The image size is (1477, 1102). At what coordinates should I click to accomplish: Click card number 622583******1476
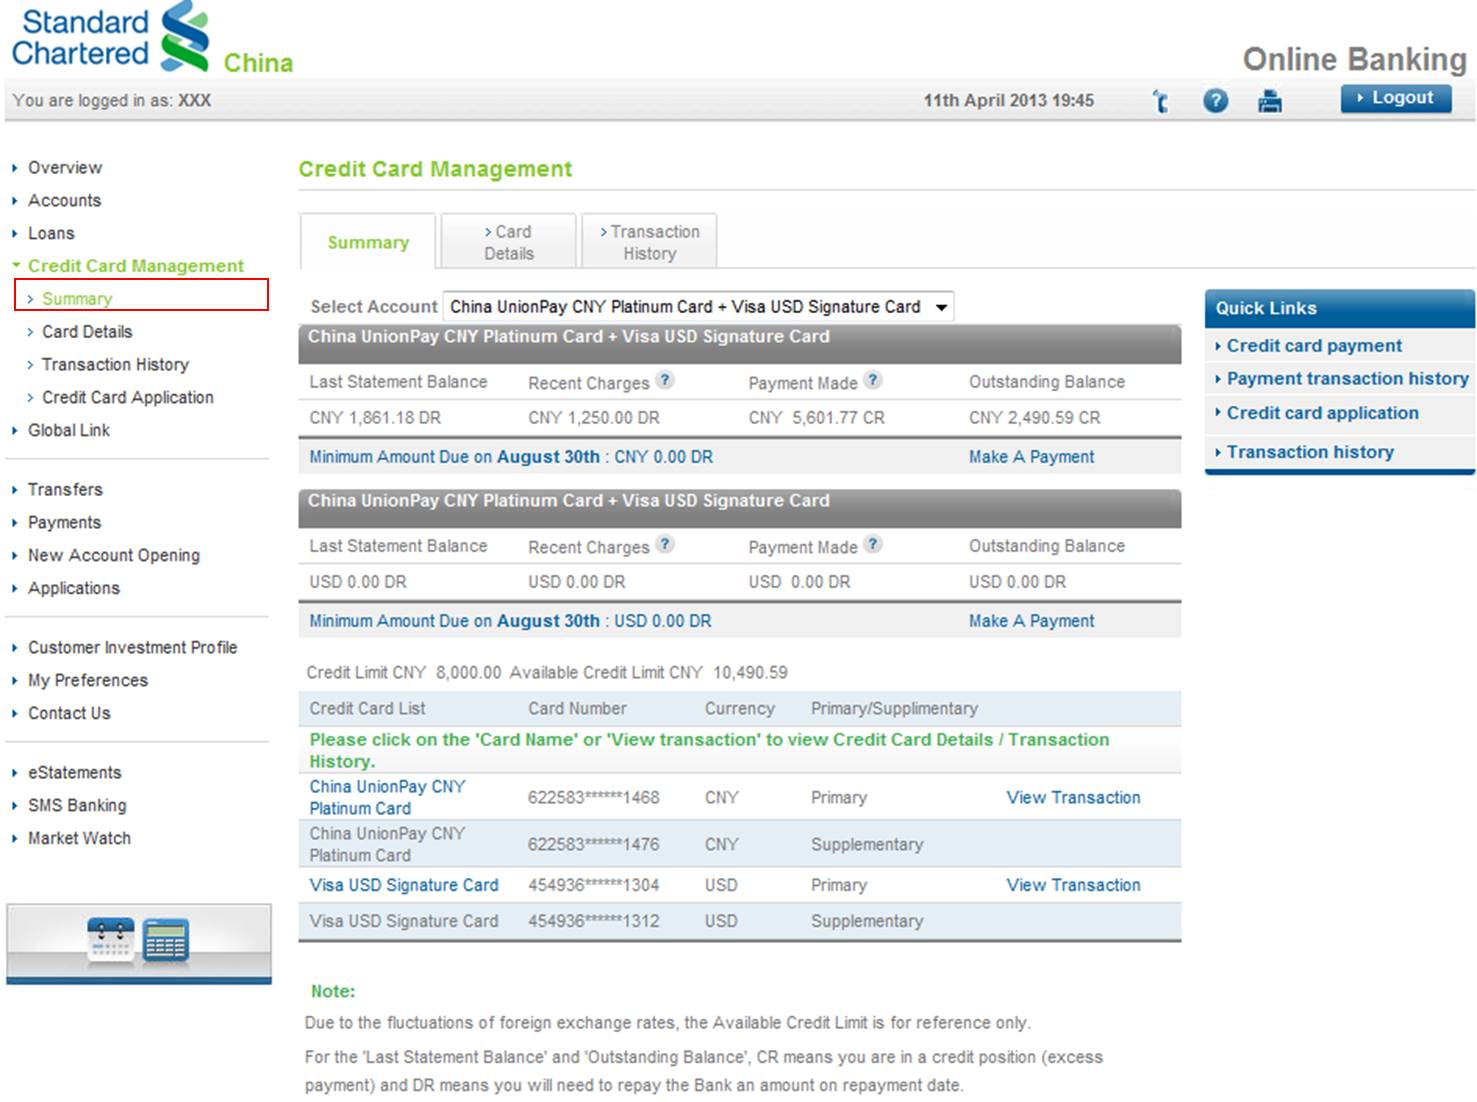tap(593, 844)
